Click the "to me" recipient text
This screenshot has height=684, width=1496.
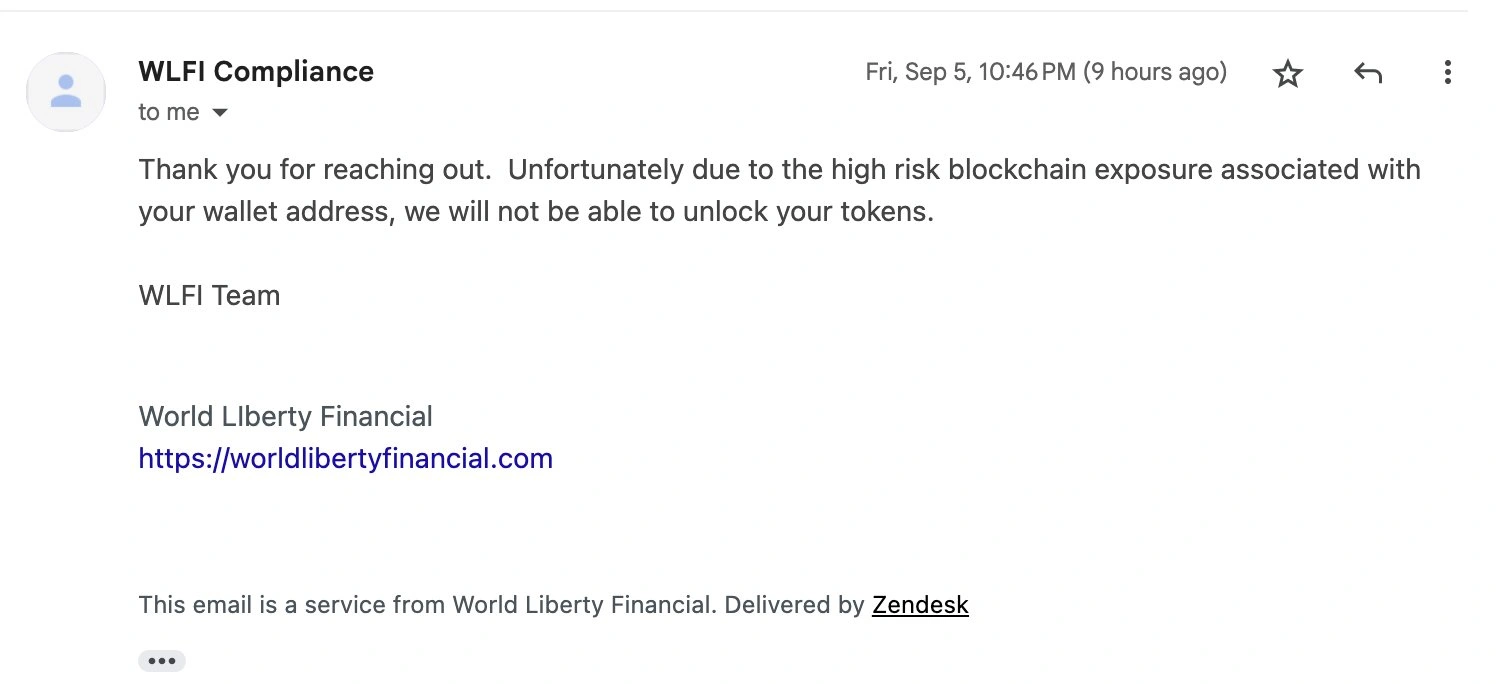point(168,112)
